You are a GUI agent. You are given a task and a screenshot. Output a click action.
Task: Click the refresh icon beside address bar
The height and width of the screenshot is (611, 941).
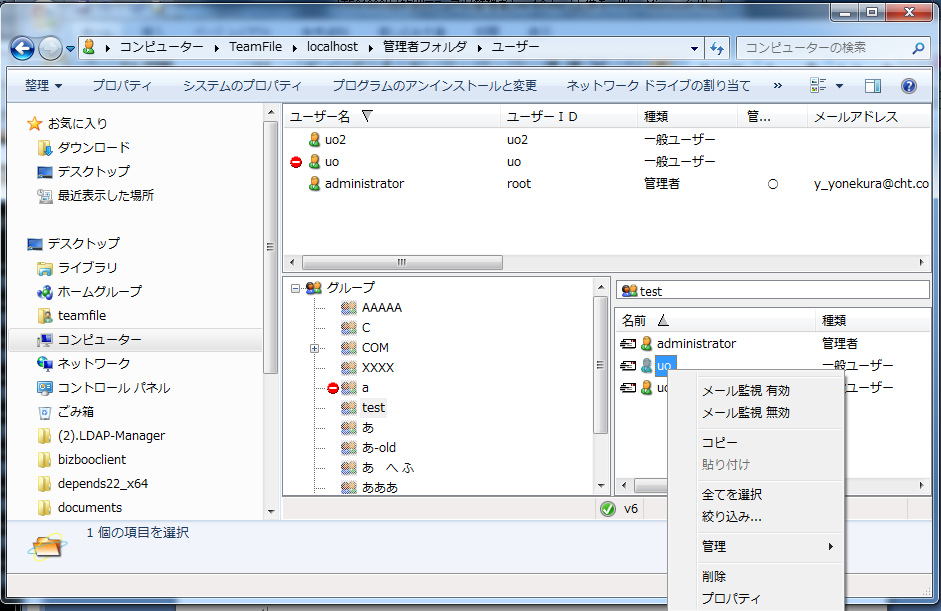point(717,48)
